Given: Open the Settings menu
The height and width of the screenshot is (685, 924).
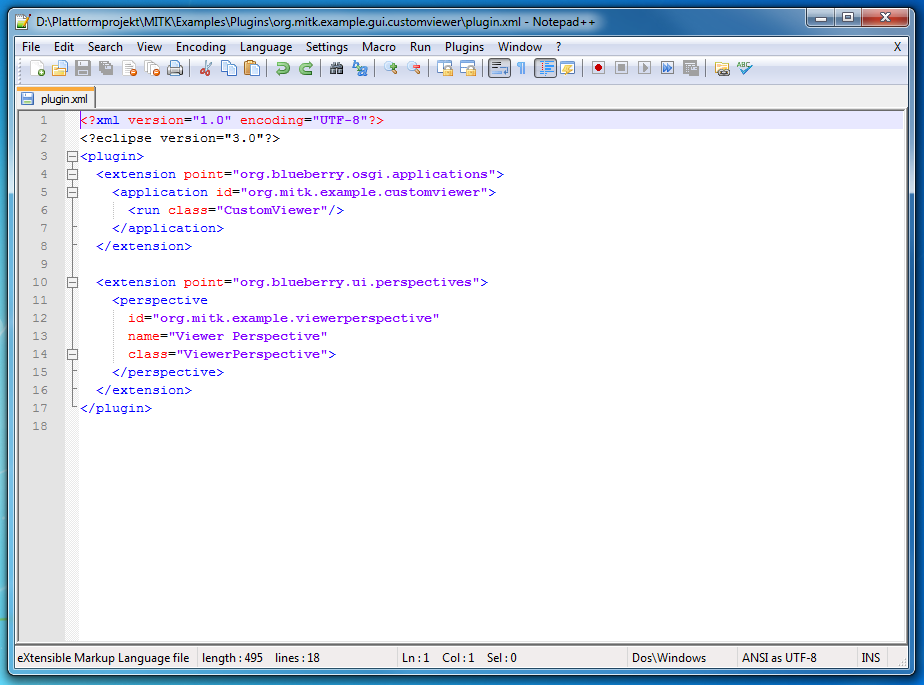Looking at the screenshot, I should (x=326, y=47).
